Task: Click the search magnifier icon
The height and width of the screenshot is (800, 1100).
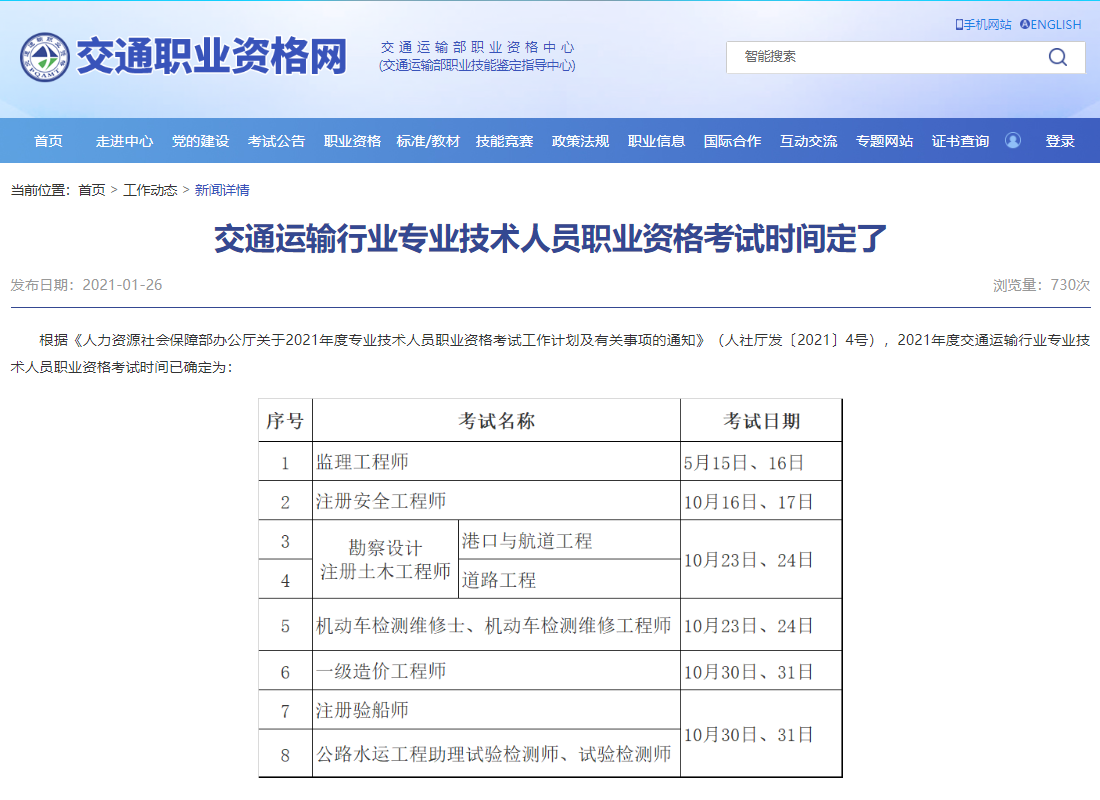Action: (x=1057, y=57)
